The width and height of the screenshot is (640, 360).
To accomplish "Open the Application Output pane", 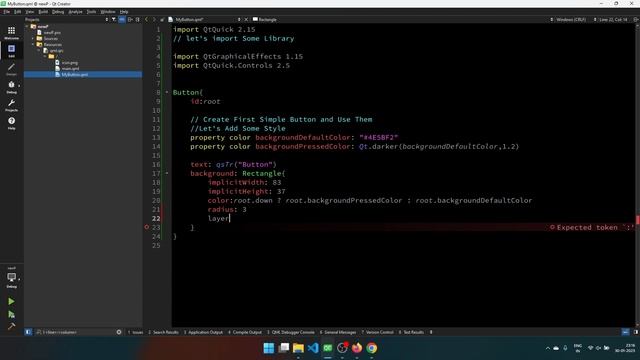I will pyautogui.click(x=203, y=332).
